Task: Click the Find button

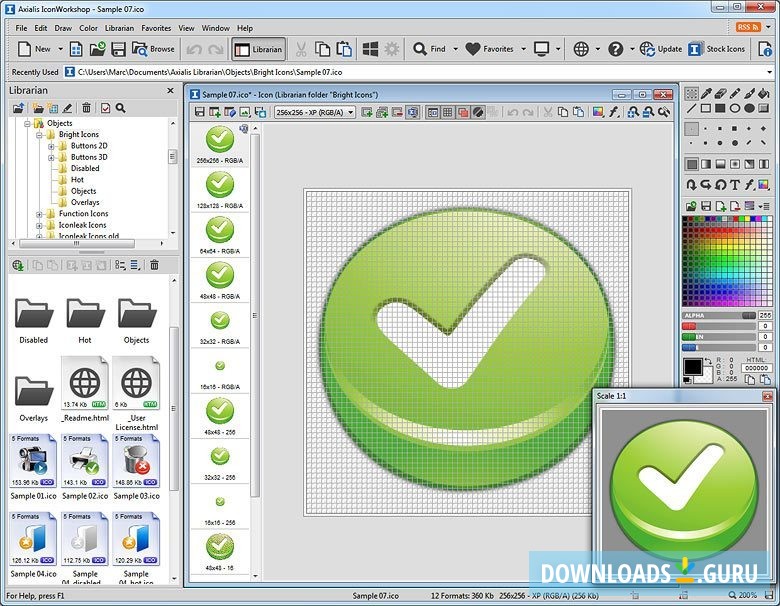Action: (x=430, y=49)
